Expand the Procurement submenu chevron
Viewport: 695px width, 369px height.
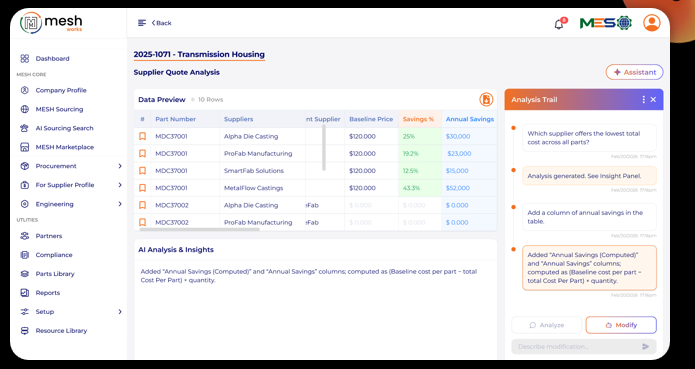[120, 166]
